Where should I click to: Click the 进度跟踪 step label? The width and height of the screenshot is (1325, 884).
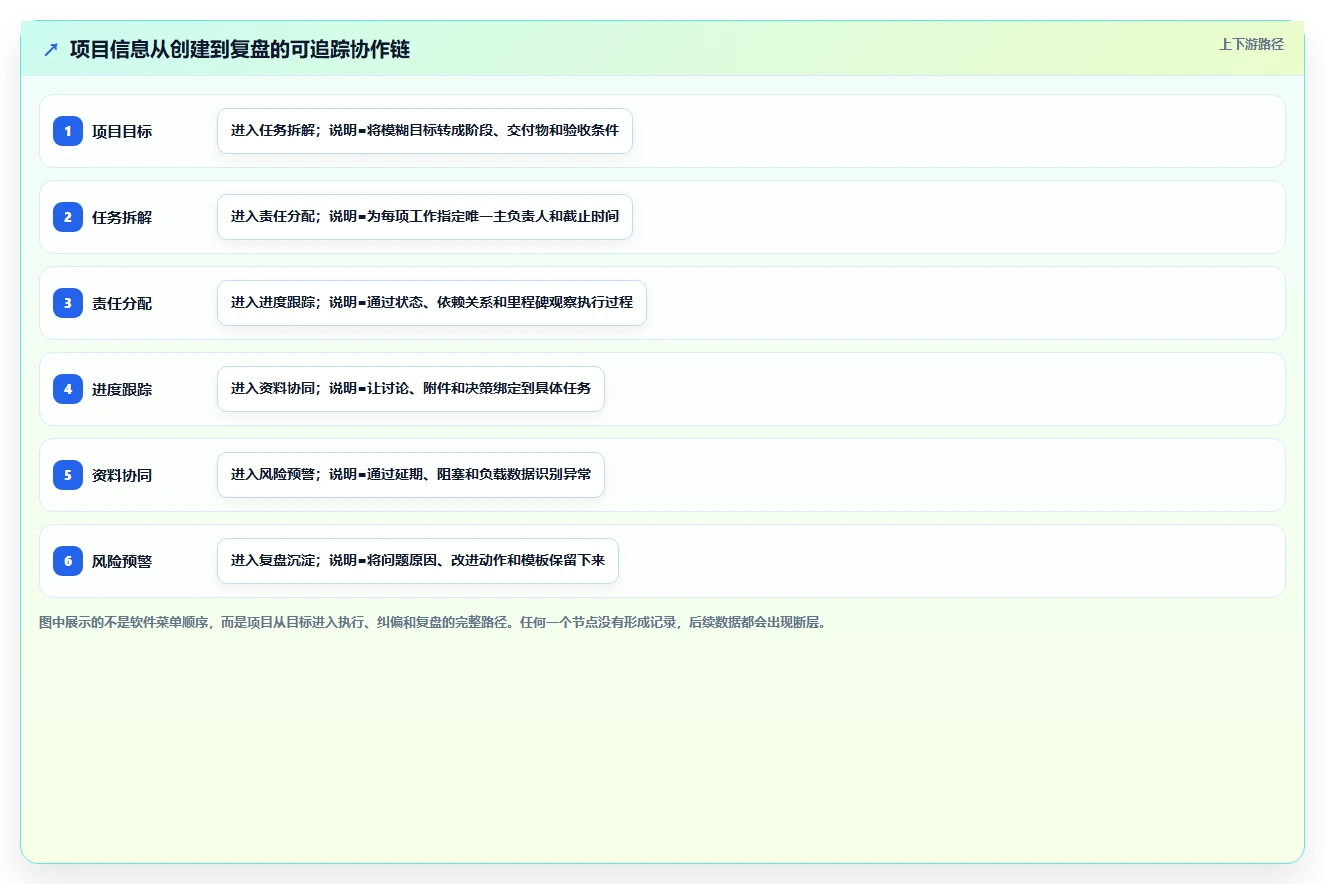click(x=122, y=389)
